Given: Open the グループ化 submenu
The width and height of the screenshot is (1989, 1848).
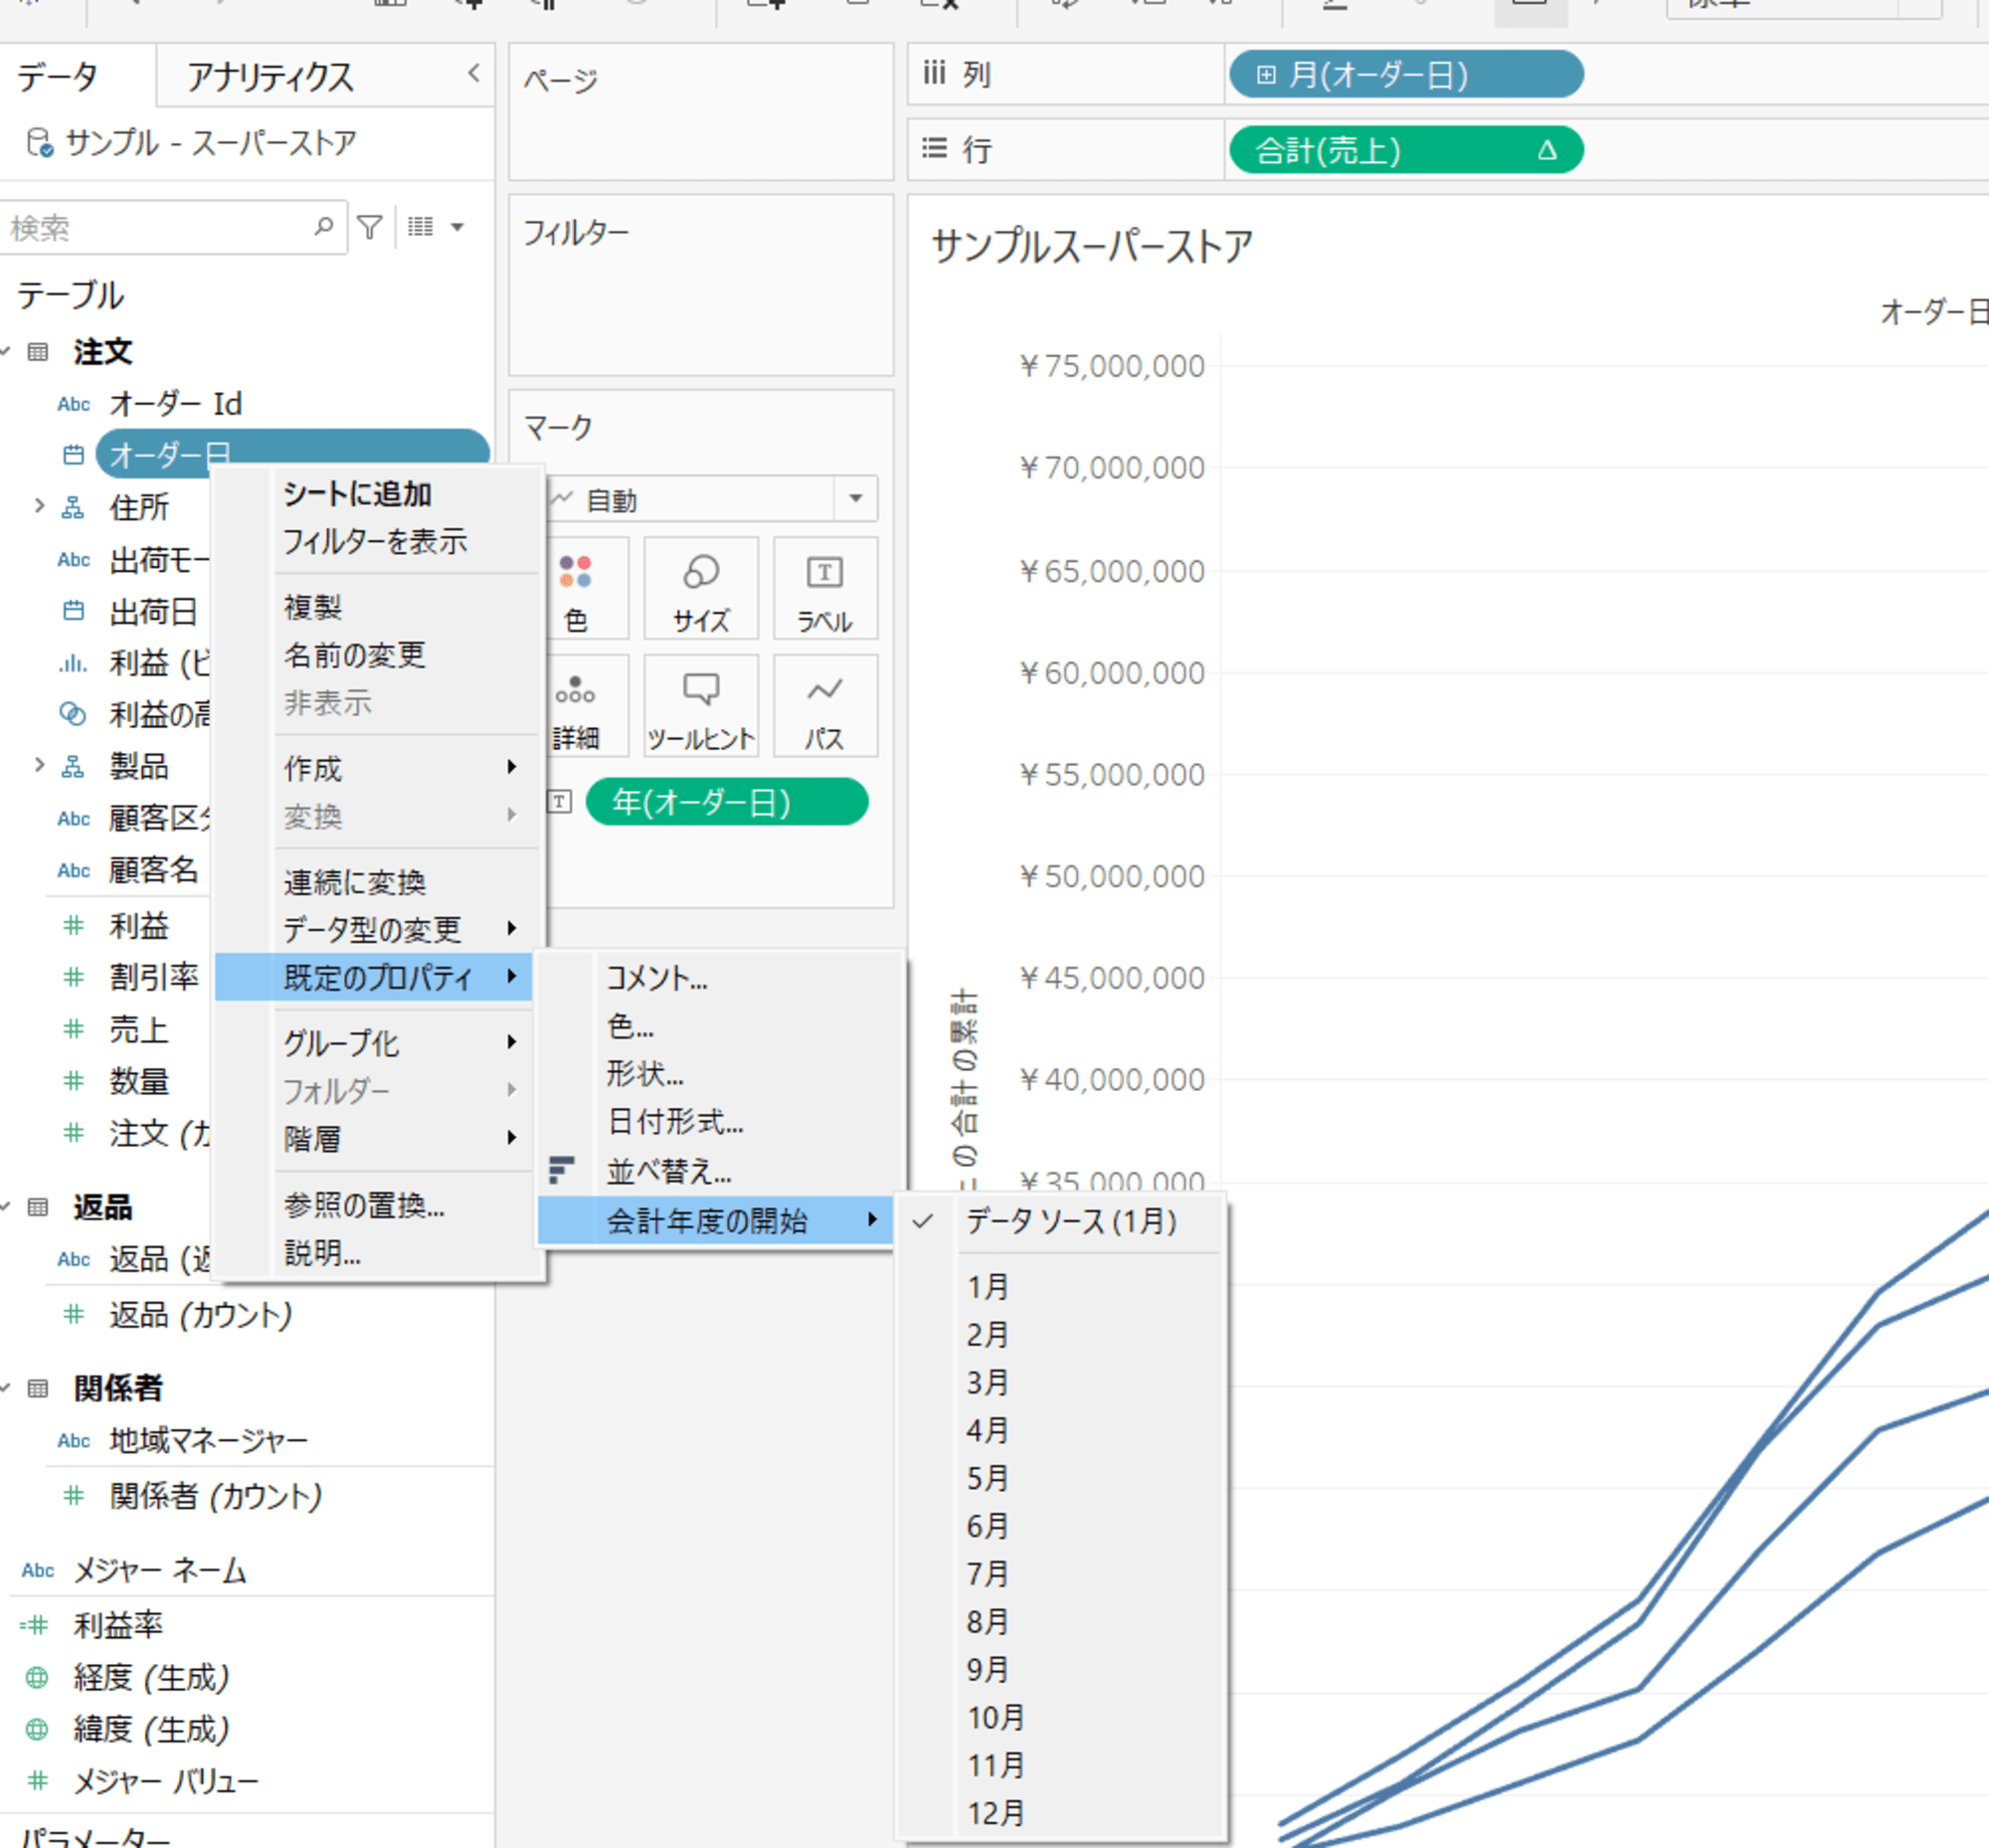Looking at the screenshot, I should click(378, 1043).
